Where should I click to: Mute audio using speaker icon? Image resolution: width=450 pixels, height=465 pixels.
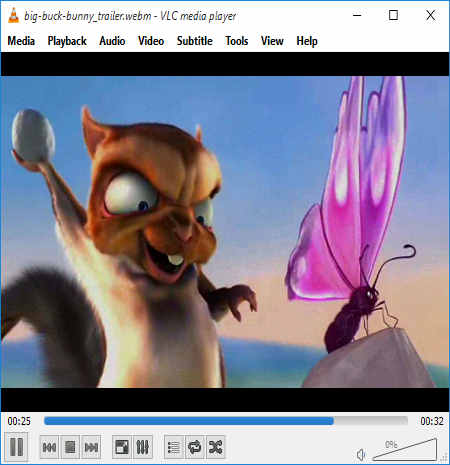tap(361, 455)
